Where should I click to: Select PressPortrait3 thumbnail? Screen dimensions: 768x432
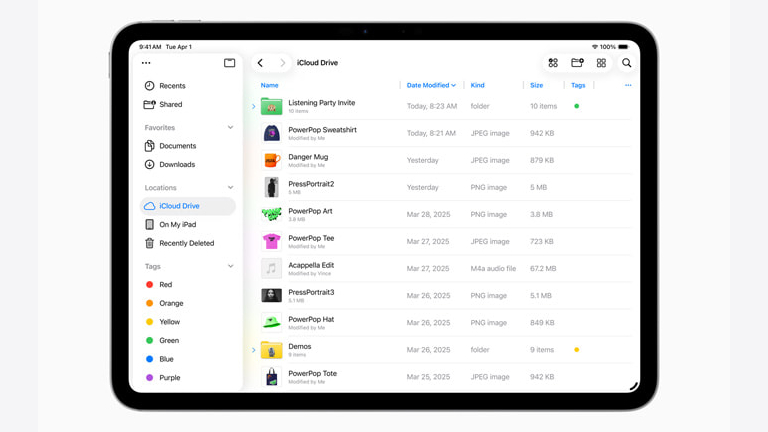[x=271, y=295]
